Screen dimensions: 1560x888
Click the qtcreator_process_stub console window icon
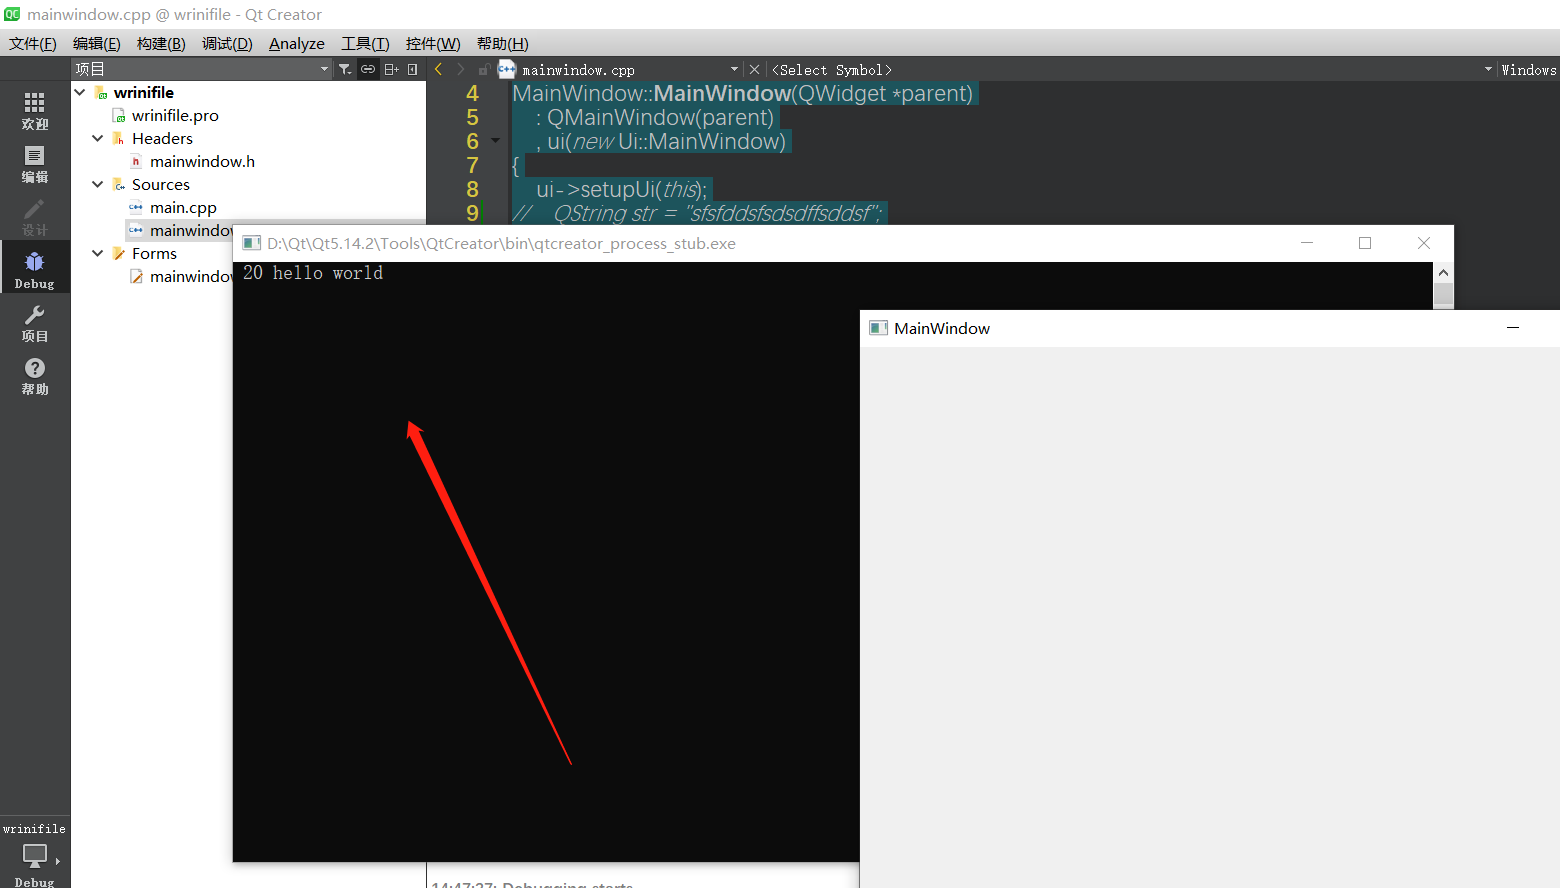[252, 243]
